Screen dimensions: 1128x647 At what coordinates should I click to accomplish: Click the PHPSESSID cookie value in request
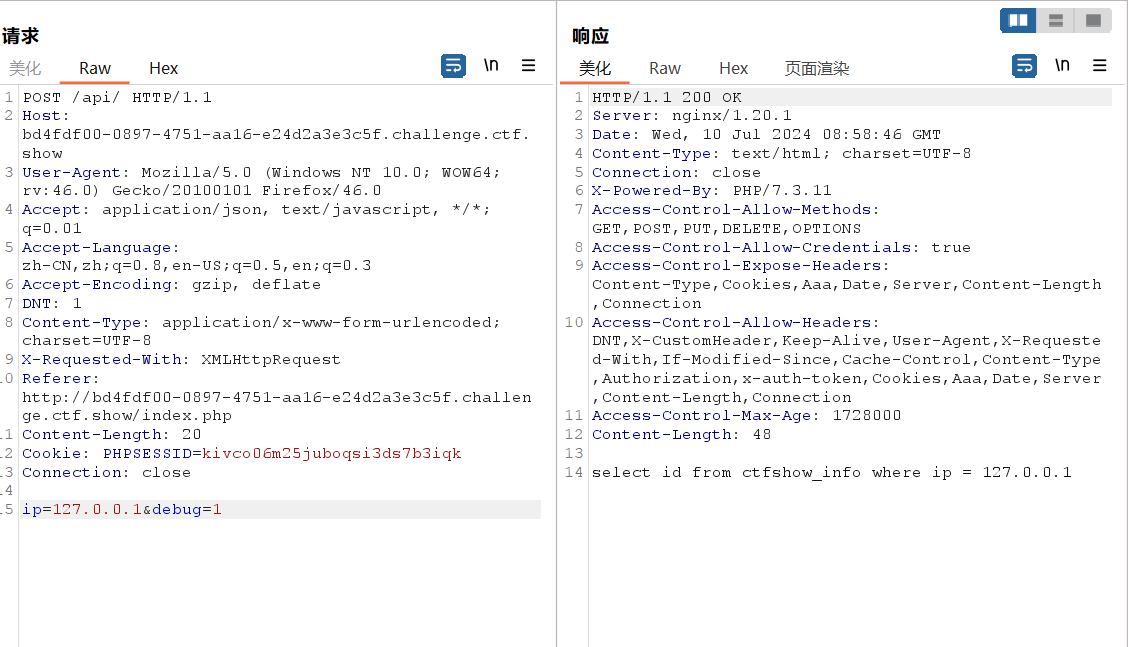(x=331, y=454)
